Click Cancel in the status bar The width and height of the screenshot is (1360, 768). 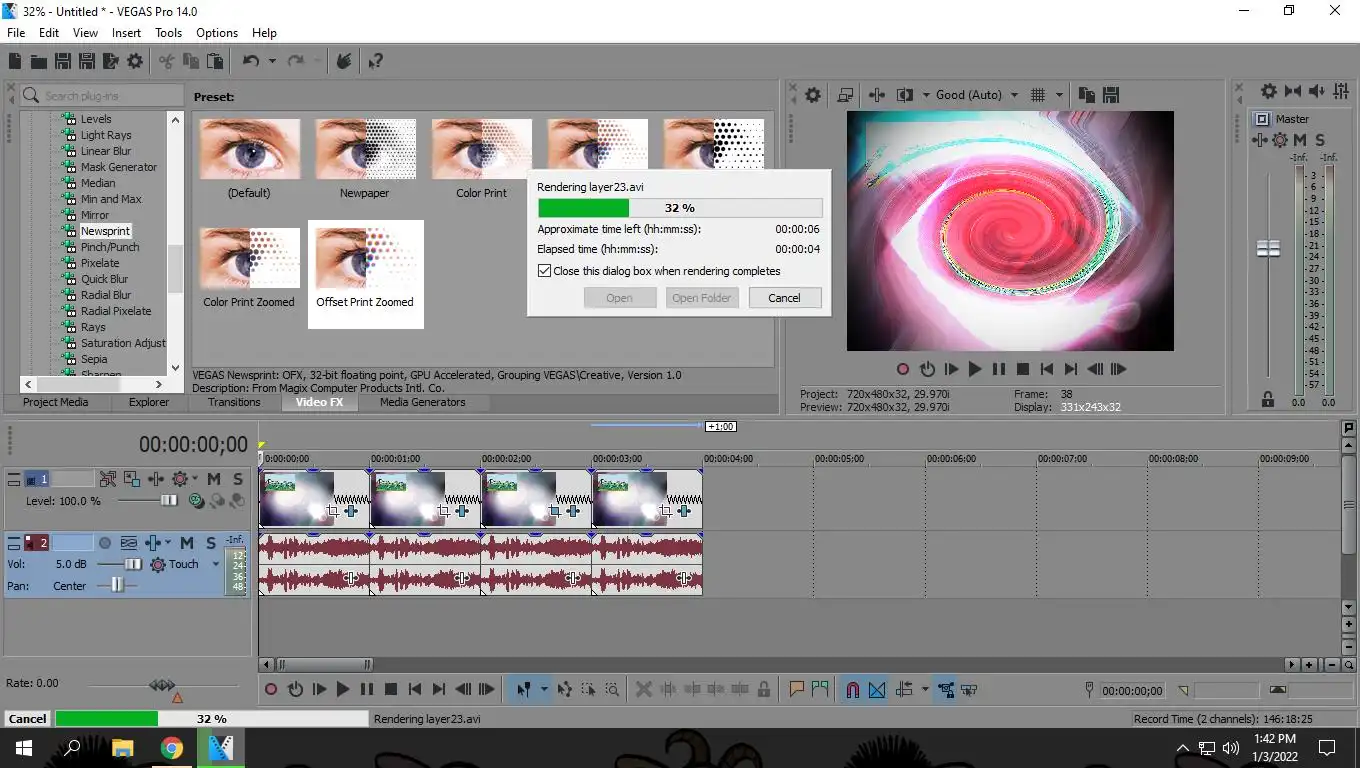[x=27, y=718]
